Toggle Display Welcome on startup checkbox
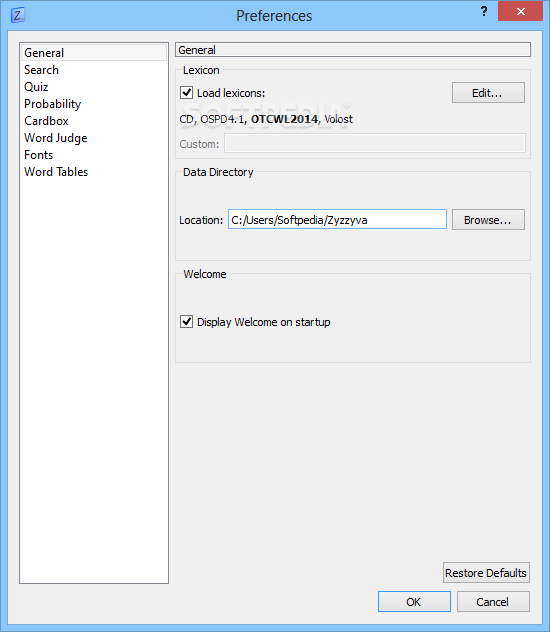 pos(186,322)
